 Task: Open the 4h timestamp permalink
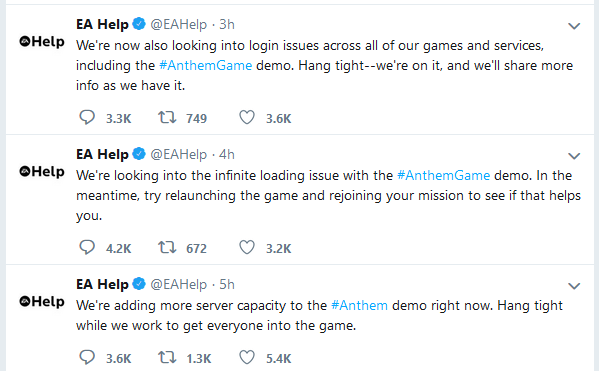coord(227,154)
